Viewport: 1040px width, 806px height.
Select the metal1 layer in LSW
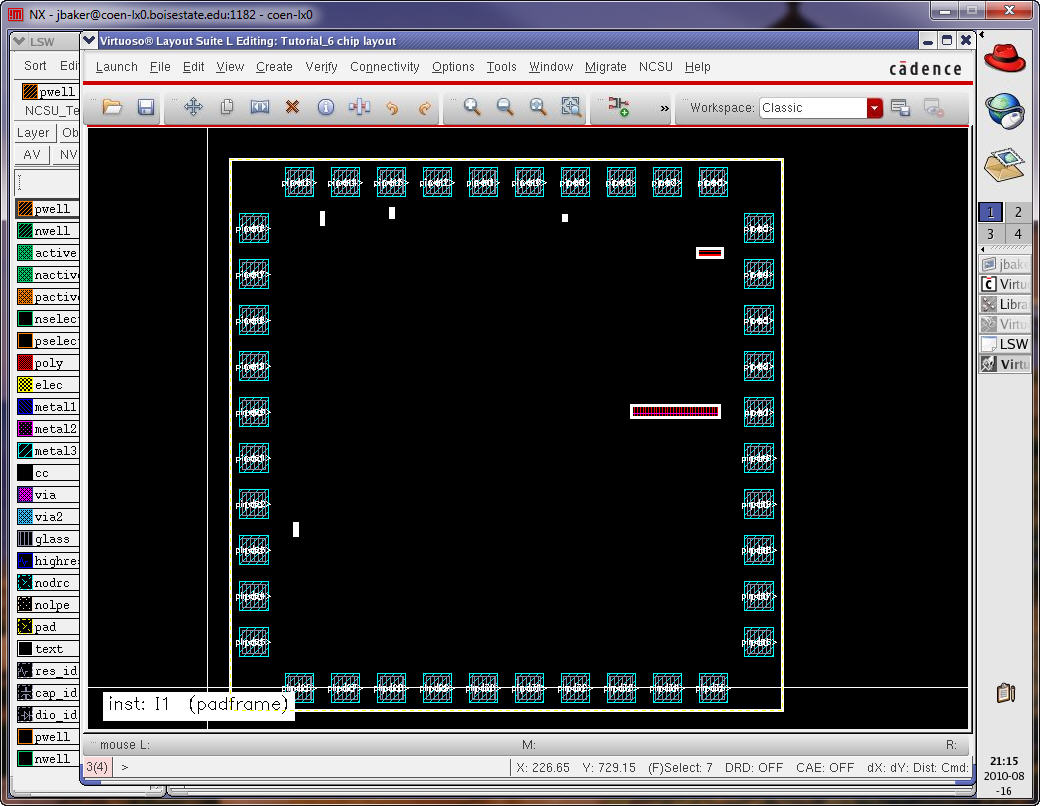[x=48, y=407]
